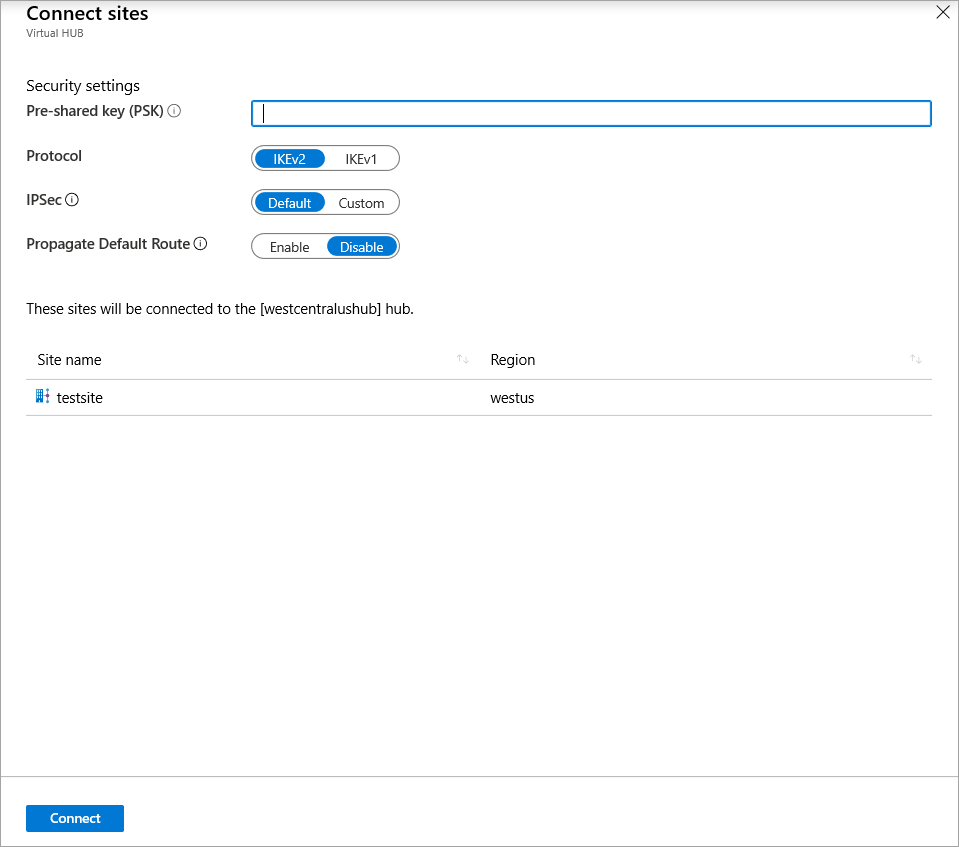Focus the Pre-shared key input field

591,113
